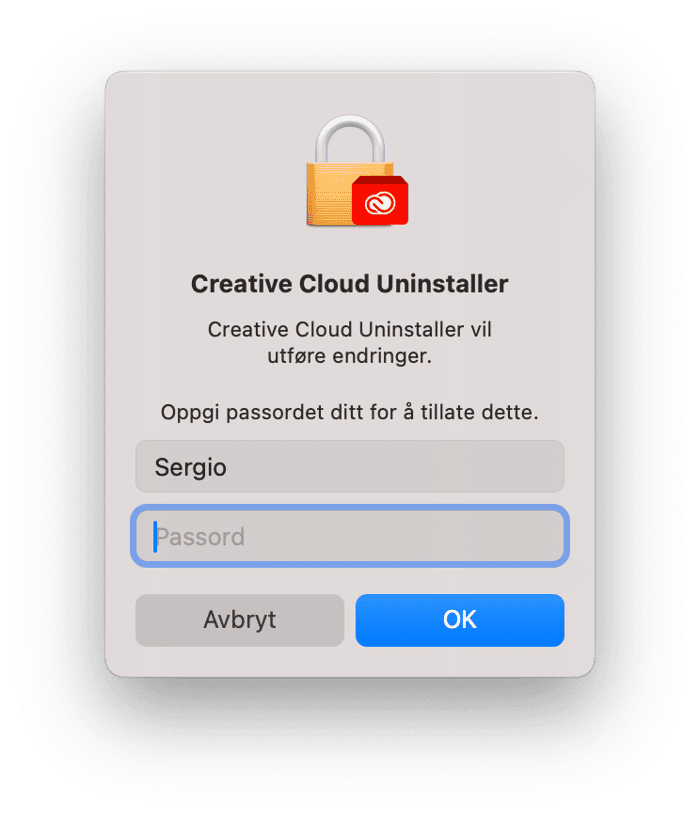The image size is (700, 816).
Task: Click the white OK label
Action: [x=460, y=620]
